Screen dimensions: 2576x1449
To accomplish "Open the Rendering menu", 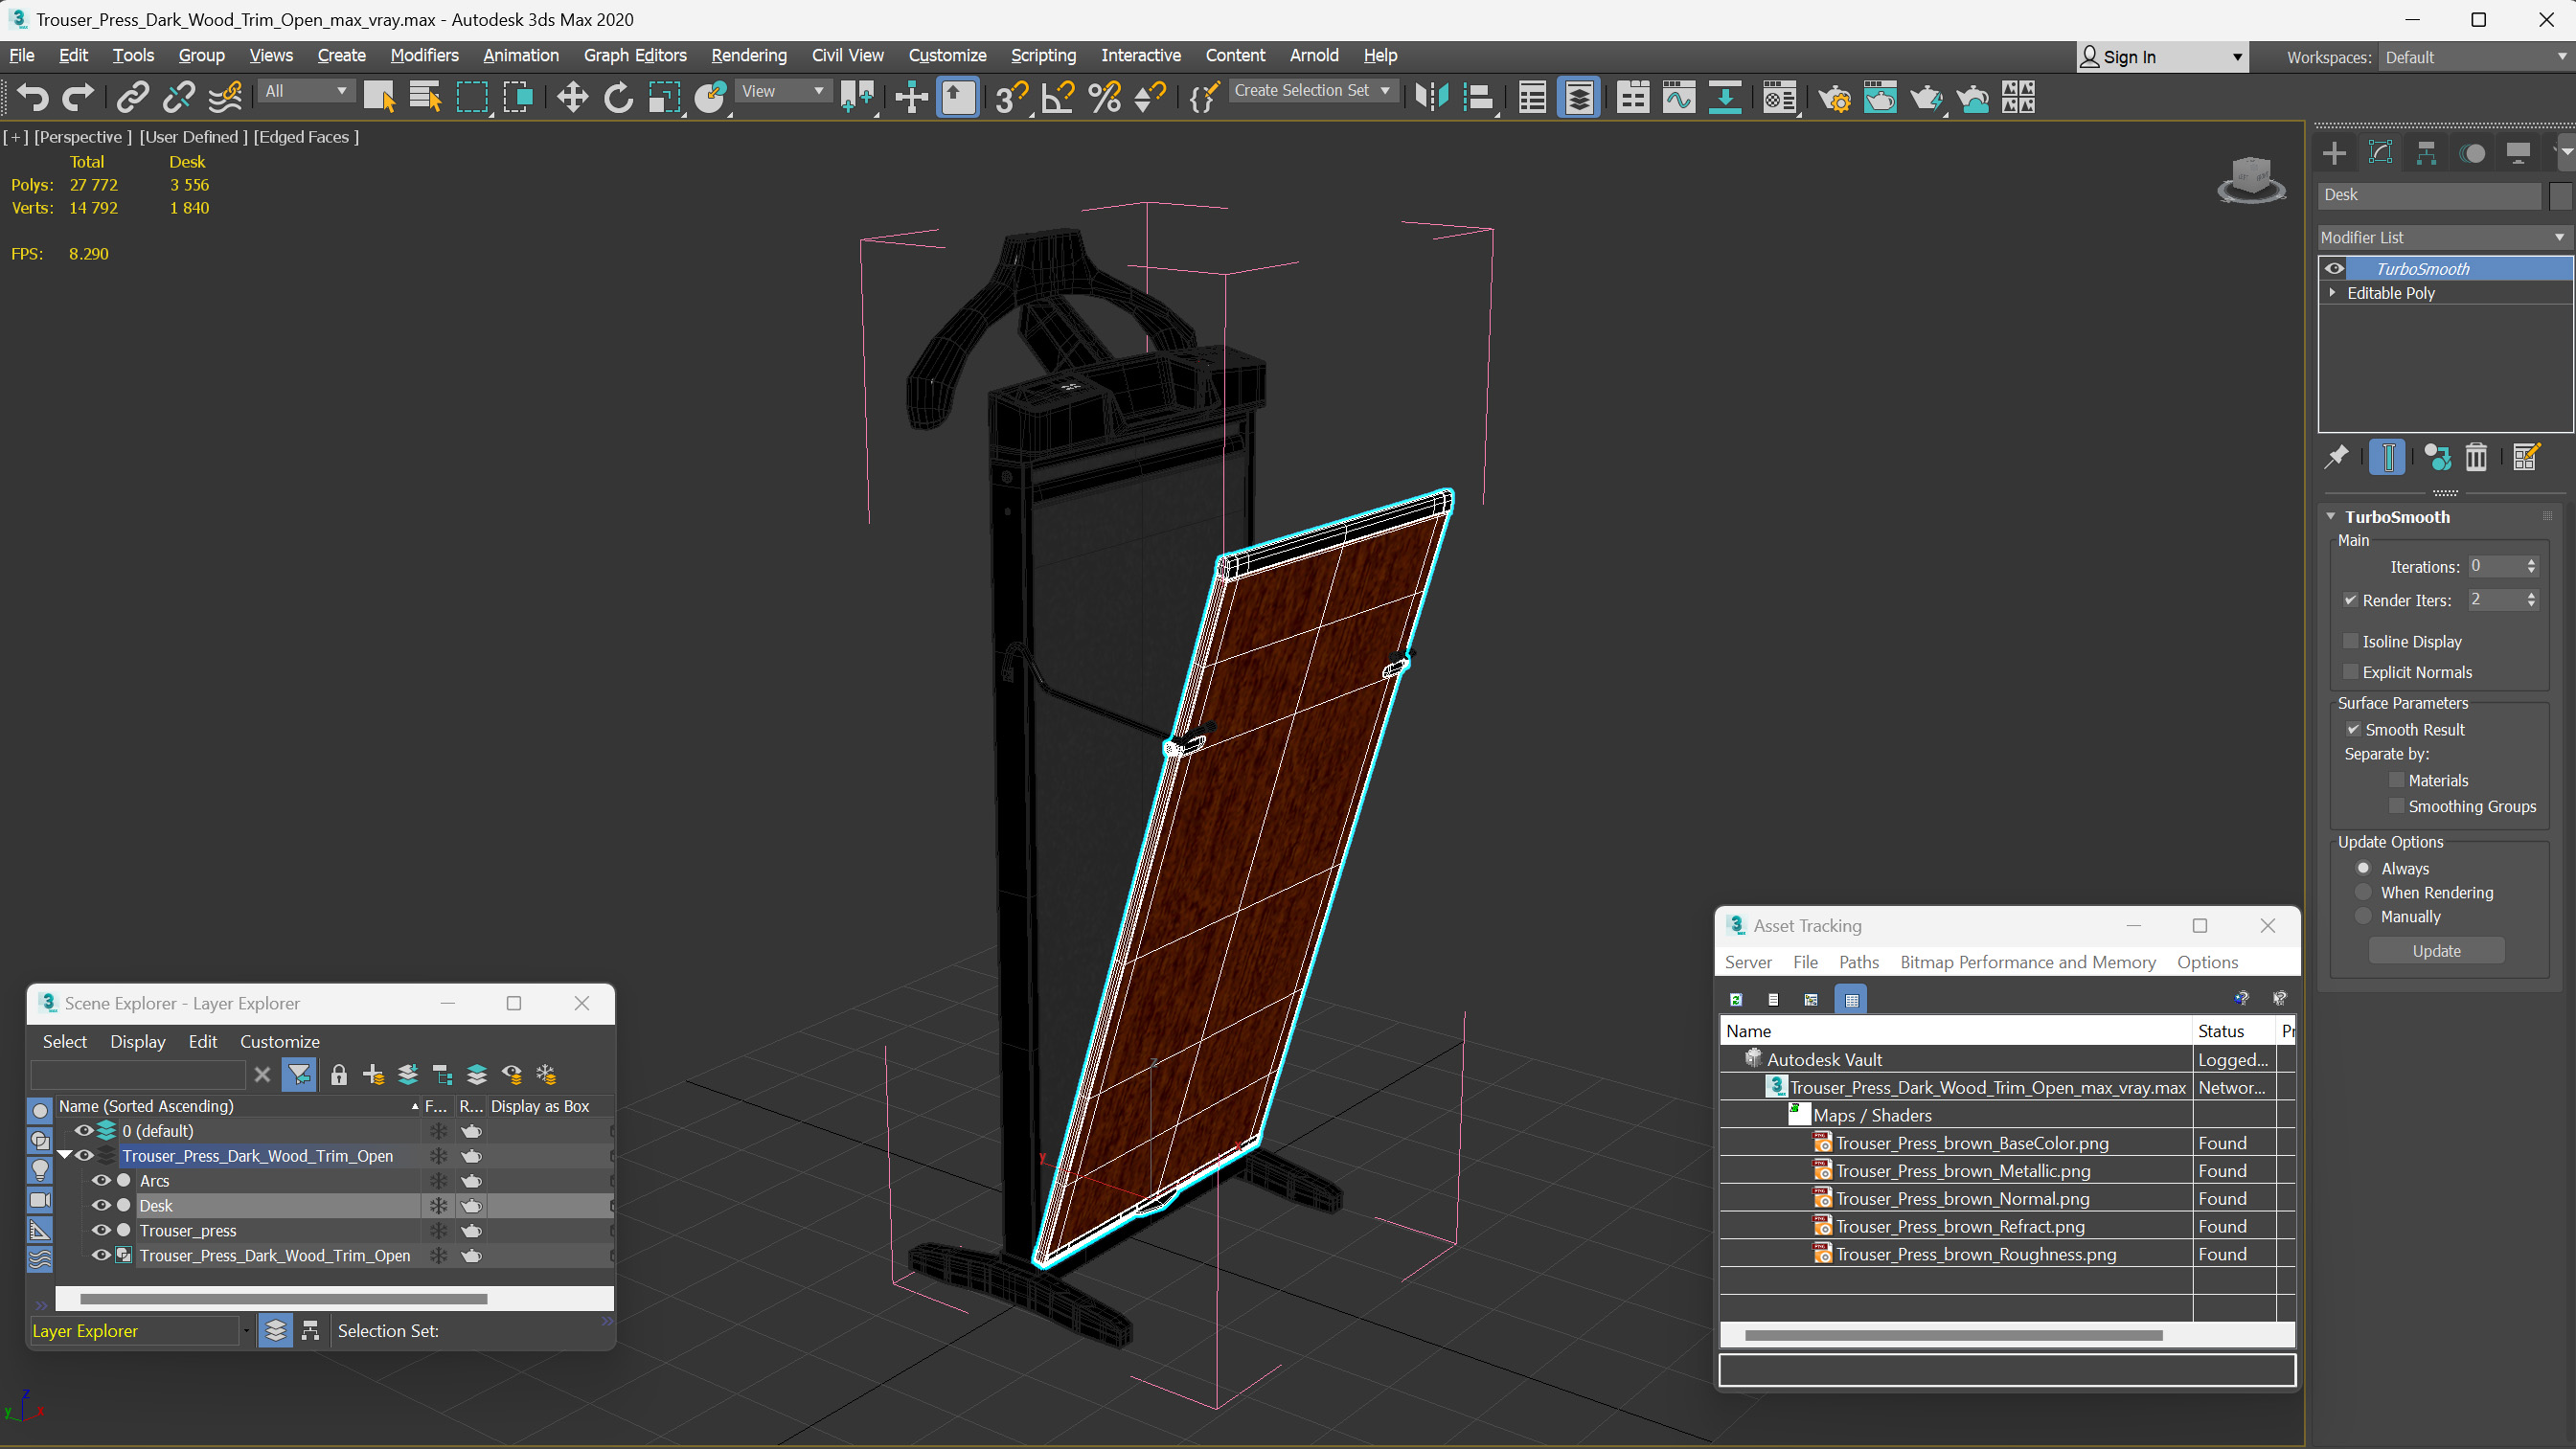I will click(x=748, y=55).
